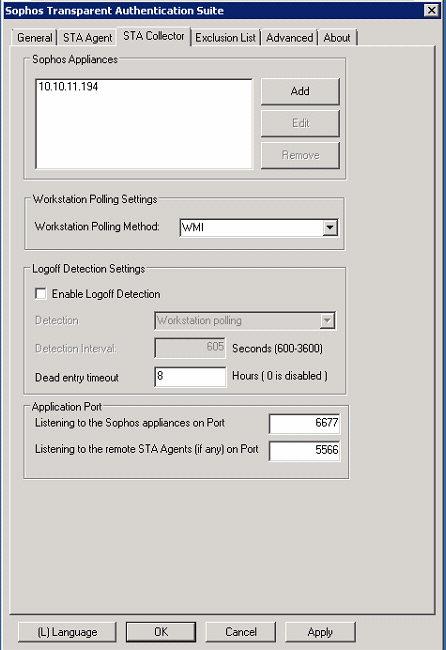Select the STA Collector tab
Screen dimensions: 446x650
tap(154, 36)
